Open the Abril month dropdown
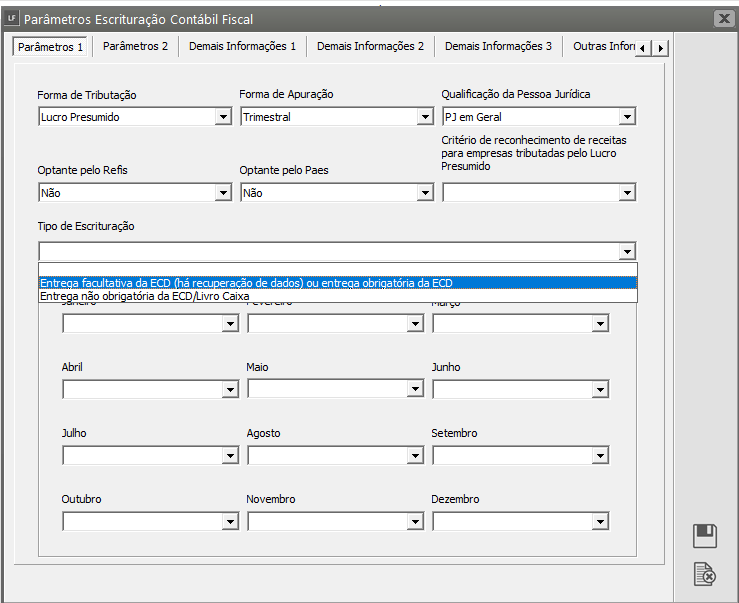This screenshot has width=739, height=603. click(230, 389)
